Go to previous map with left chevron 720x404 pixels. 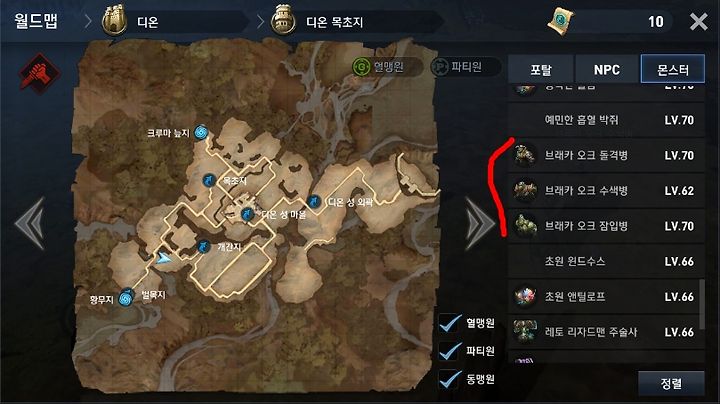30,224
